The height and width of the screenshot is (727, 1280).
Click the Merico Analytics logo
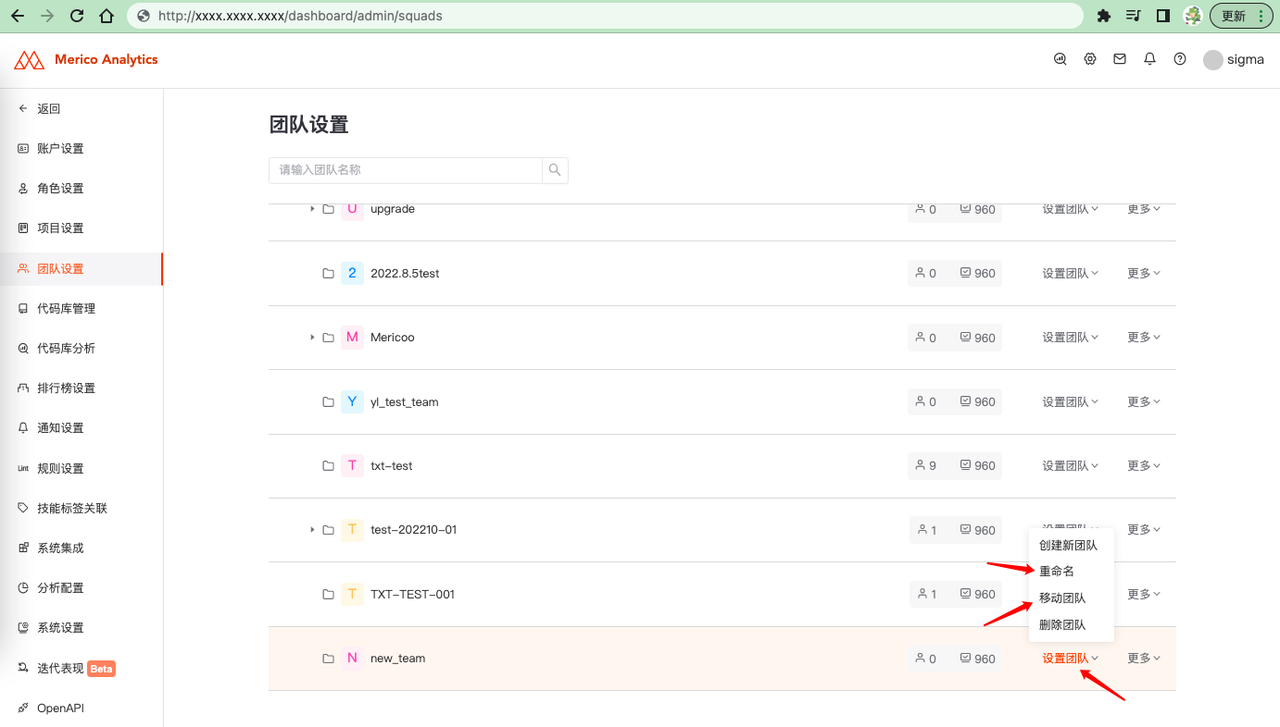pos(86,60)
